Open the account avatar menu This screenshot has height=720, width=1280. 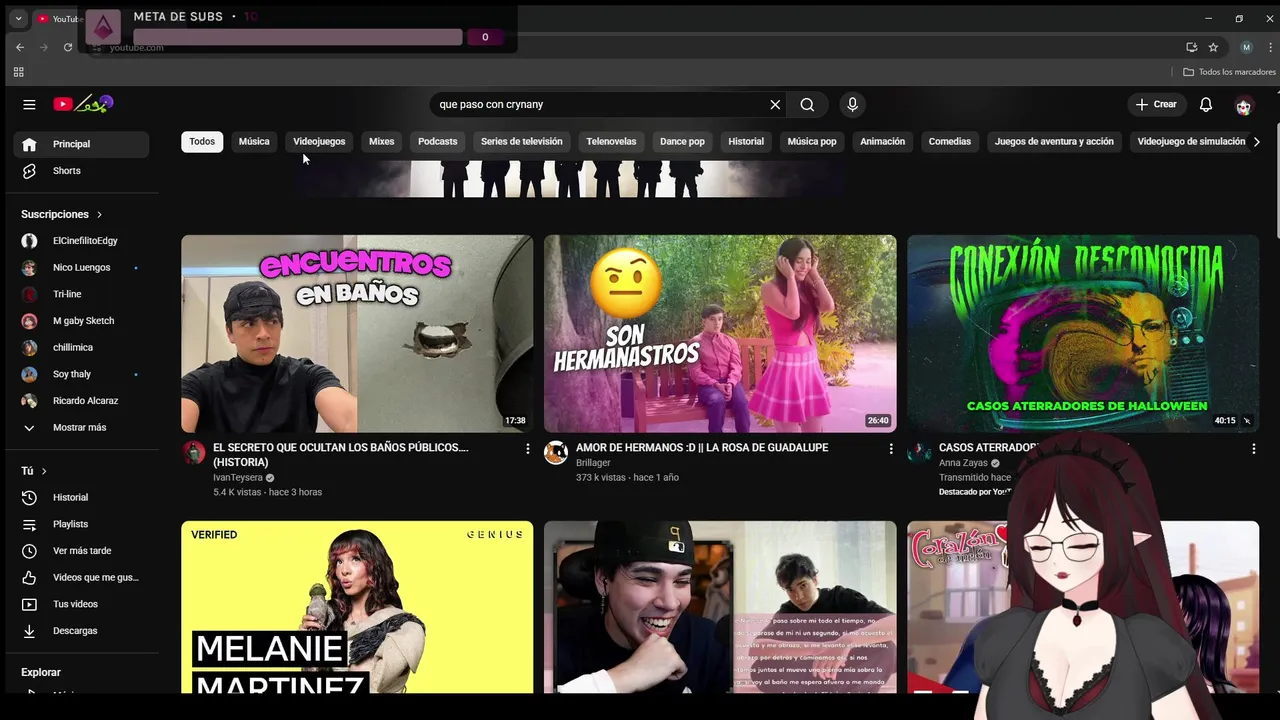(1243, 105)
